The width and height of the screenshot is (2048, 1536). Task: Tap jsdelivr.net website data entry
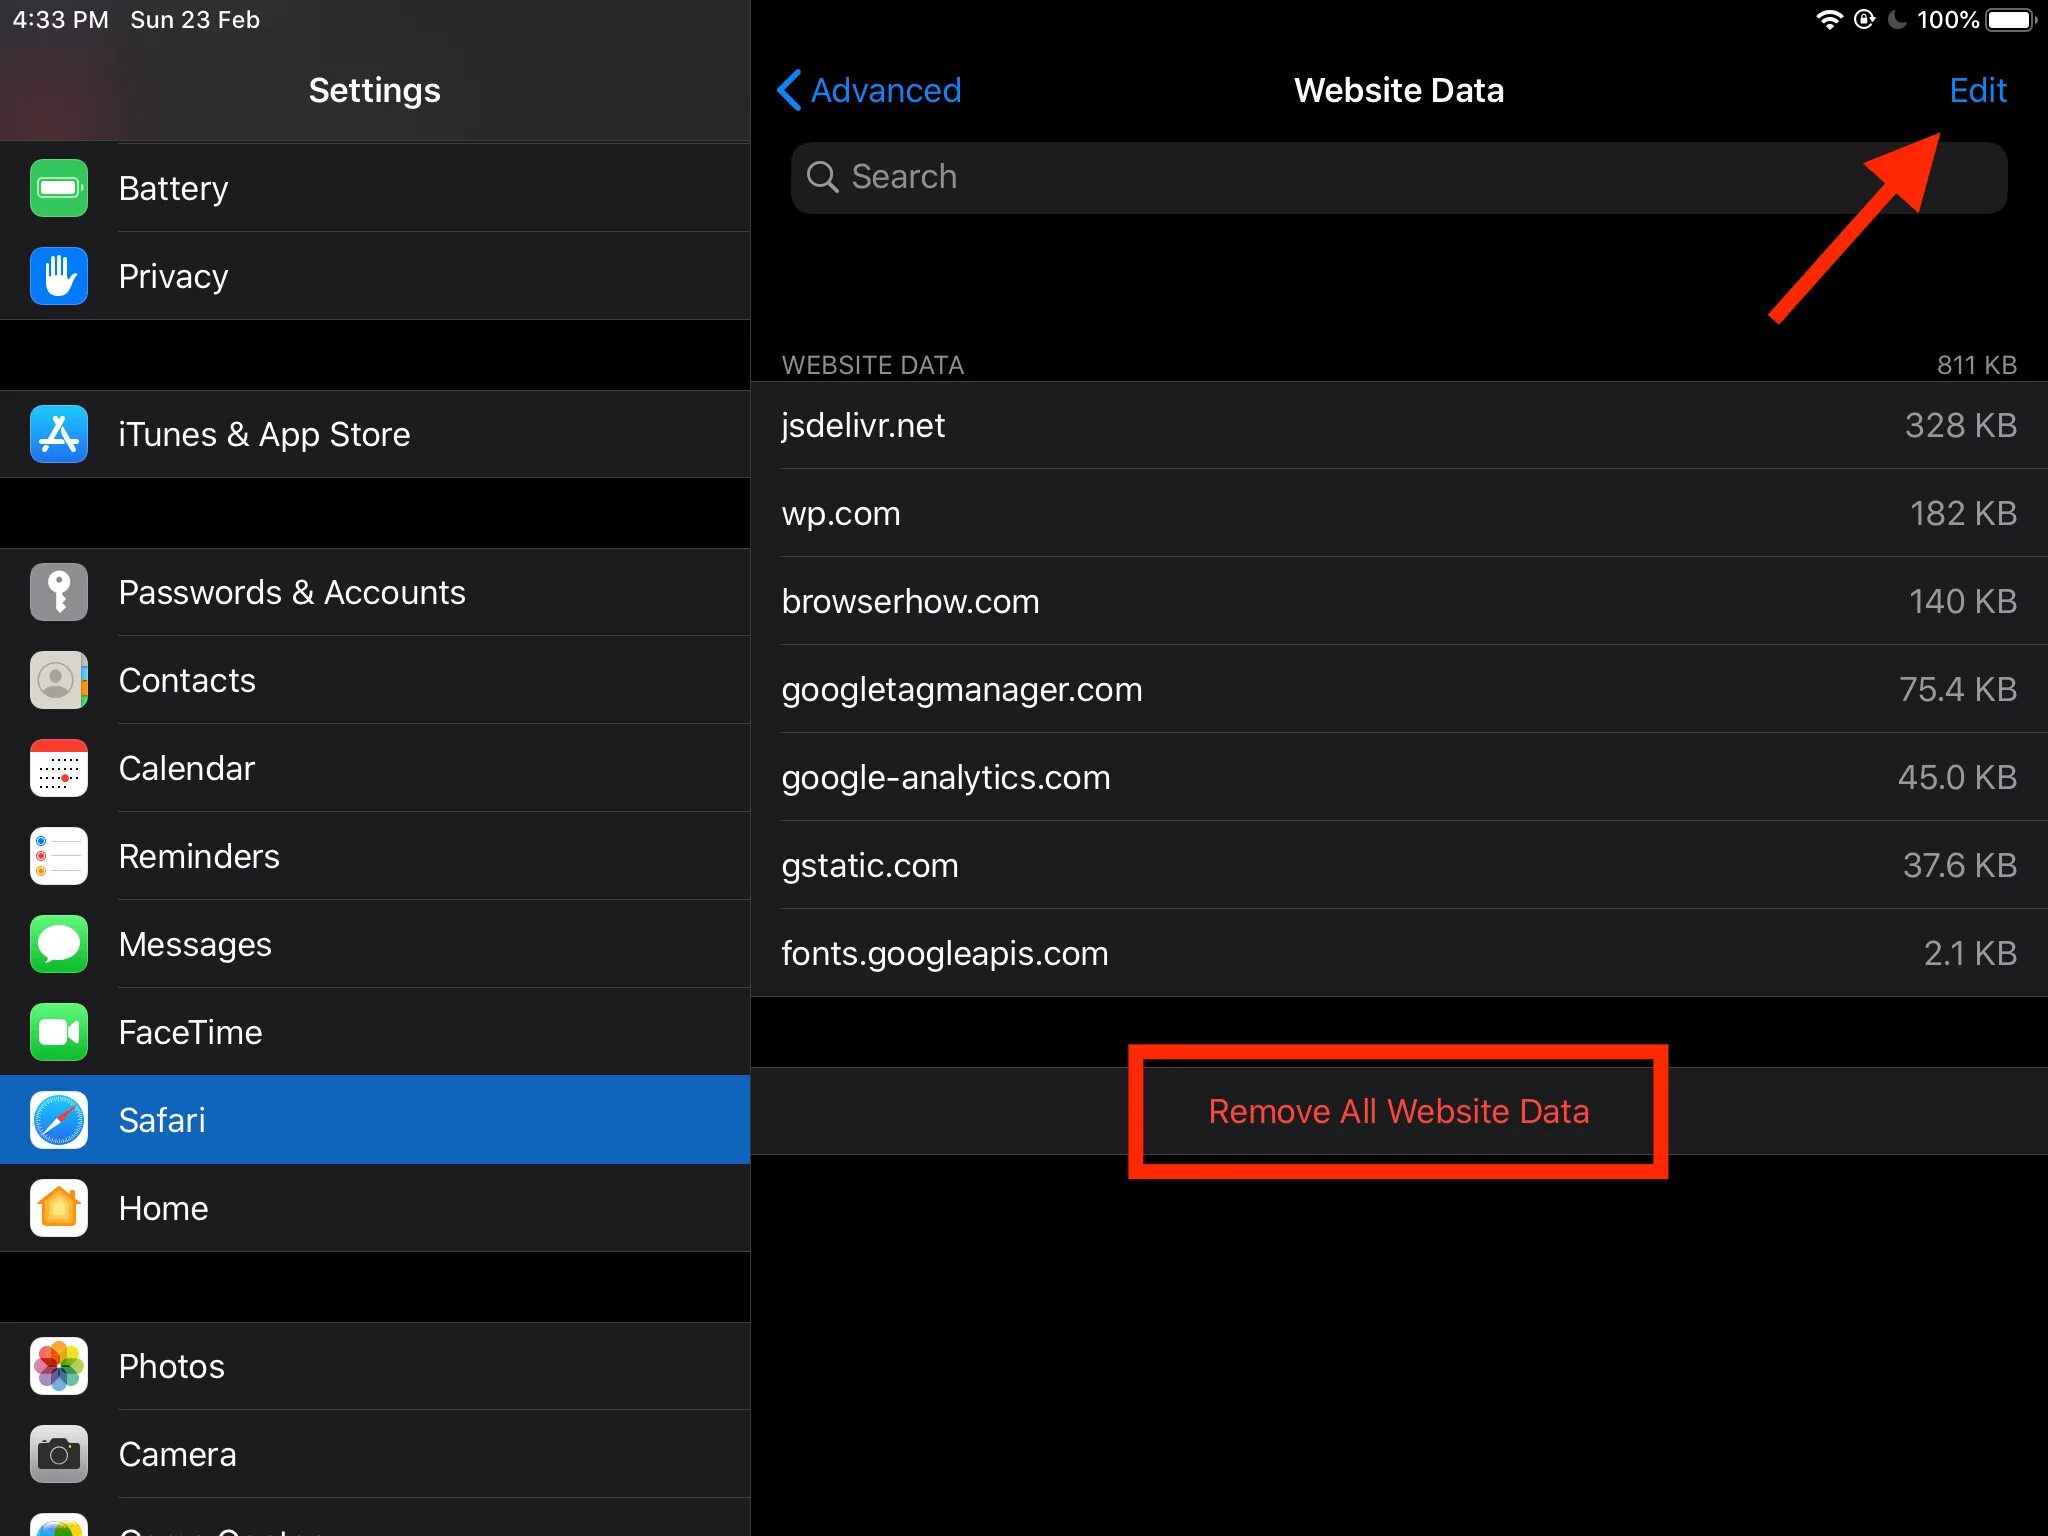tap(1400, 424)
